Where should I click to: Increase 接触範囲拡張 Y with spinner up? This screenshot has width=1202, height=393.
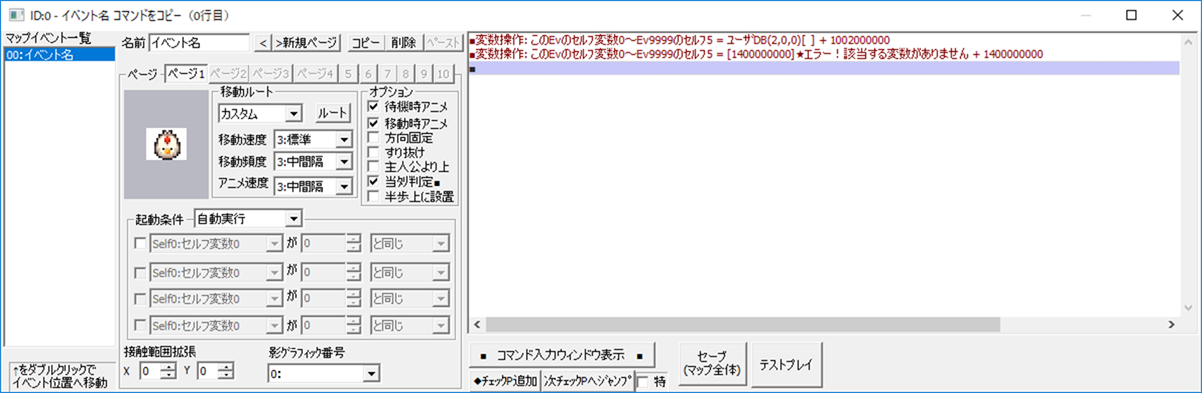coord(225,367)
